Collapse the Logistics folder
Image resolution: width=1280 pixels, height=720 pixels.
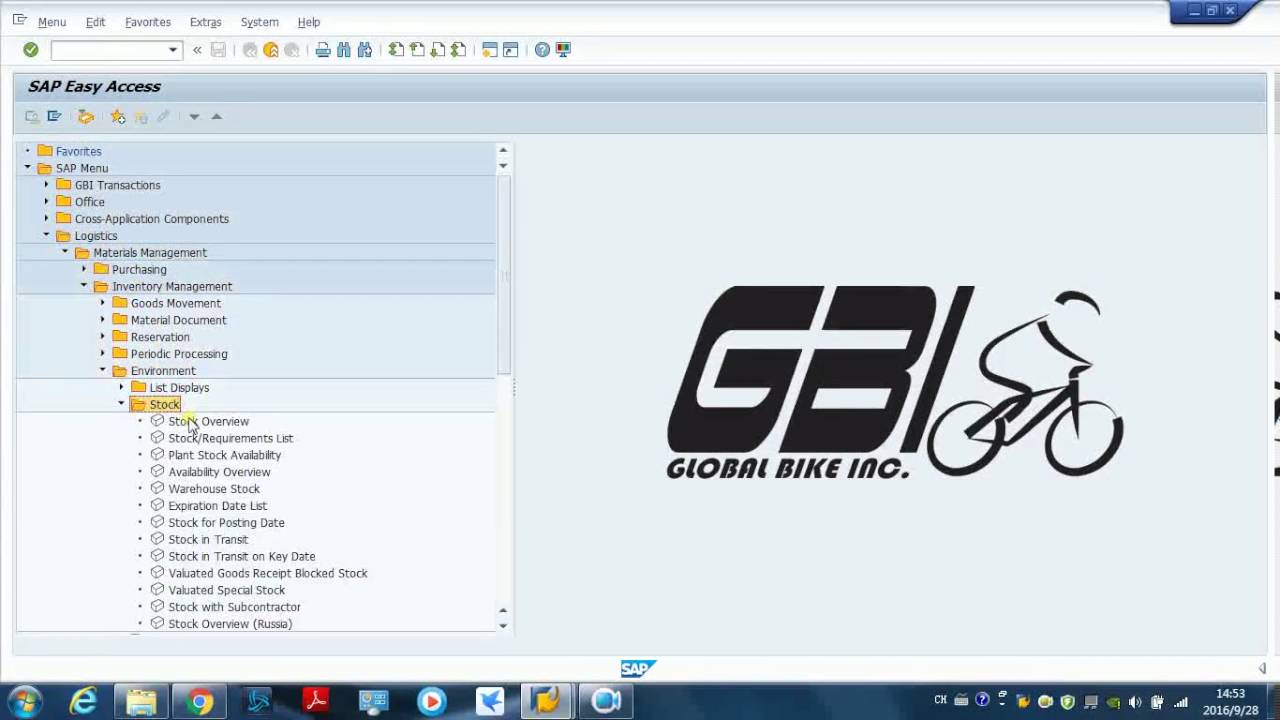[46, 235]
